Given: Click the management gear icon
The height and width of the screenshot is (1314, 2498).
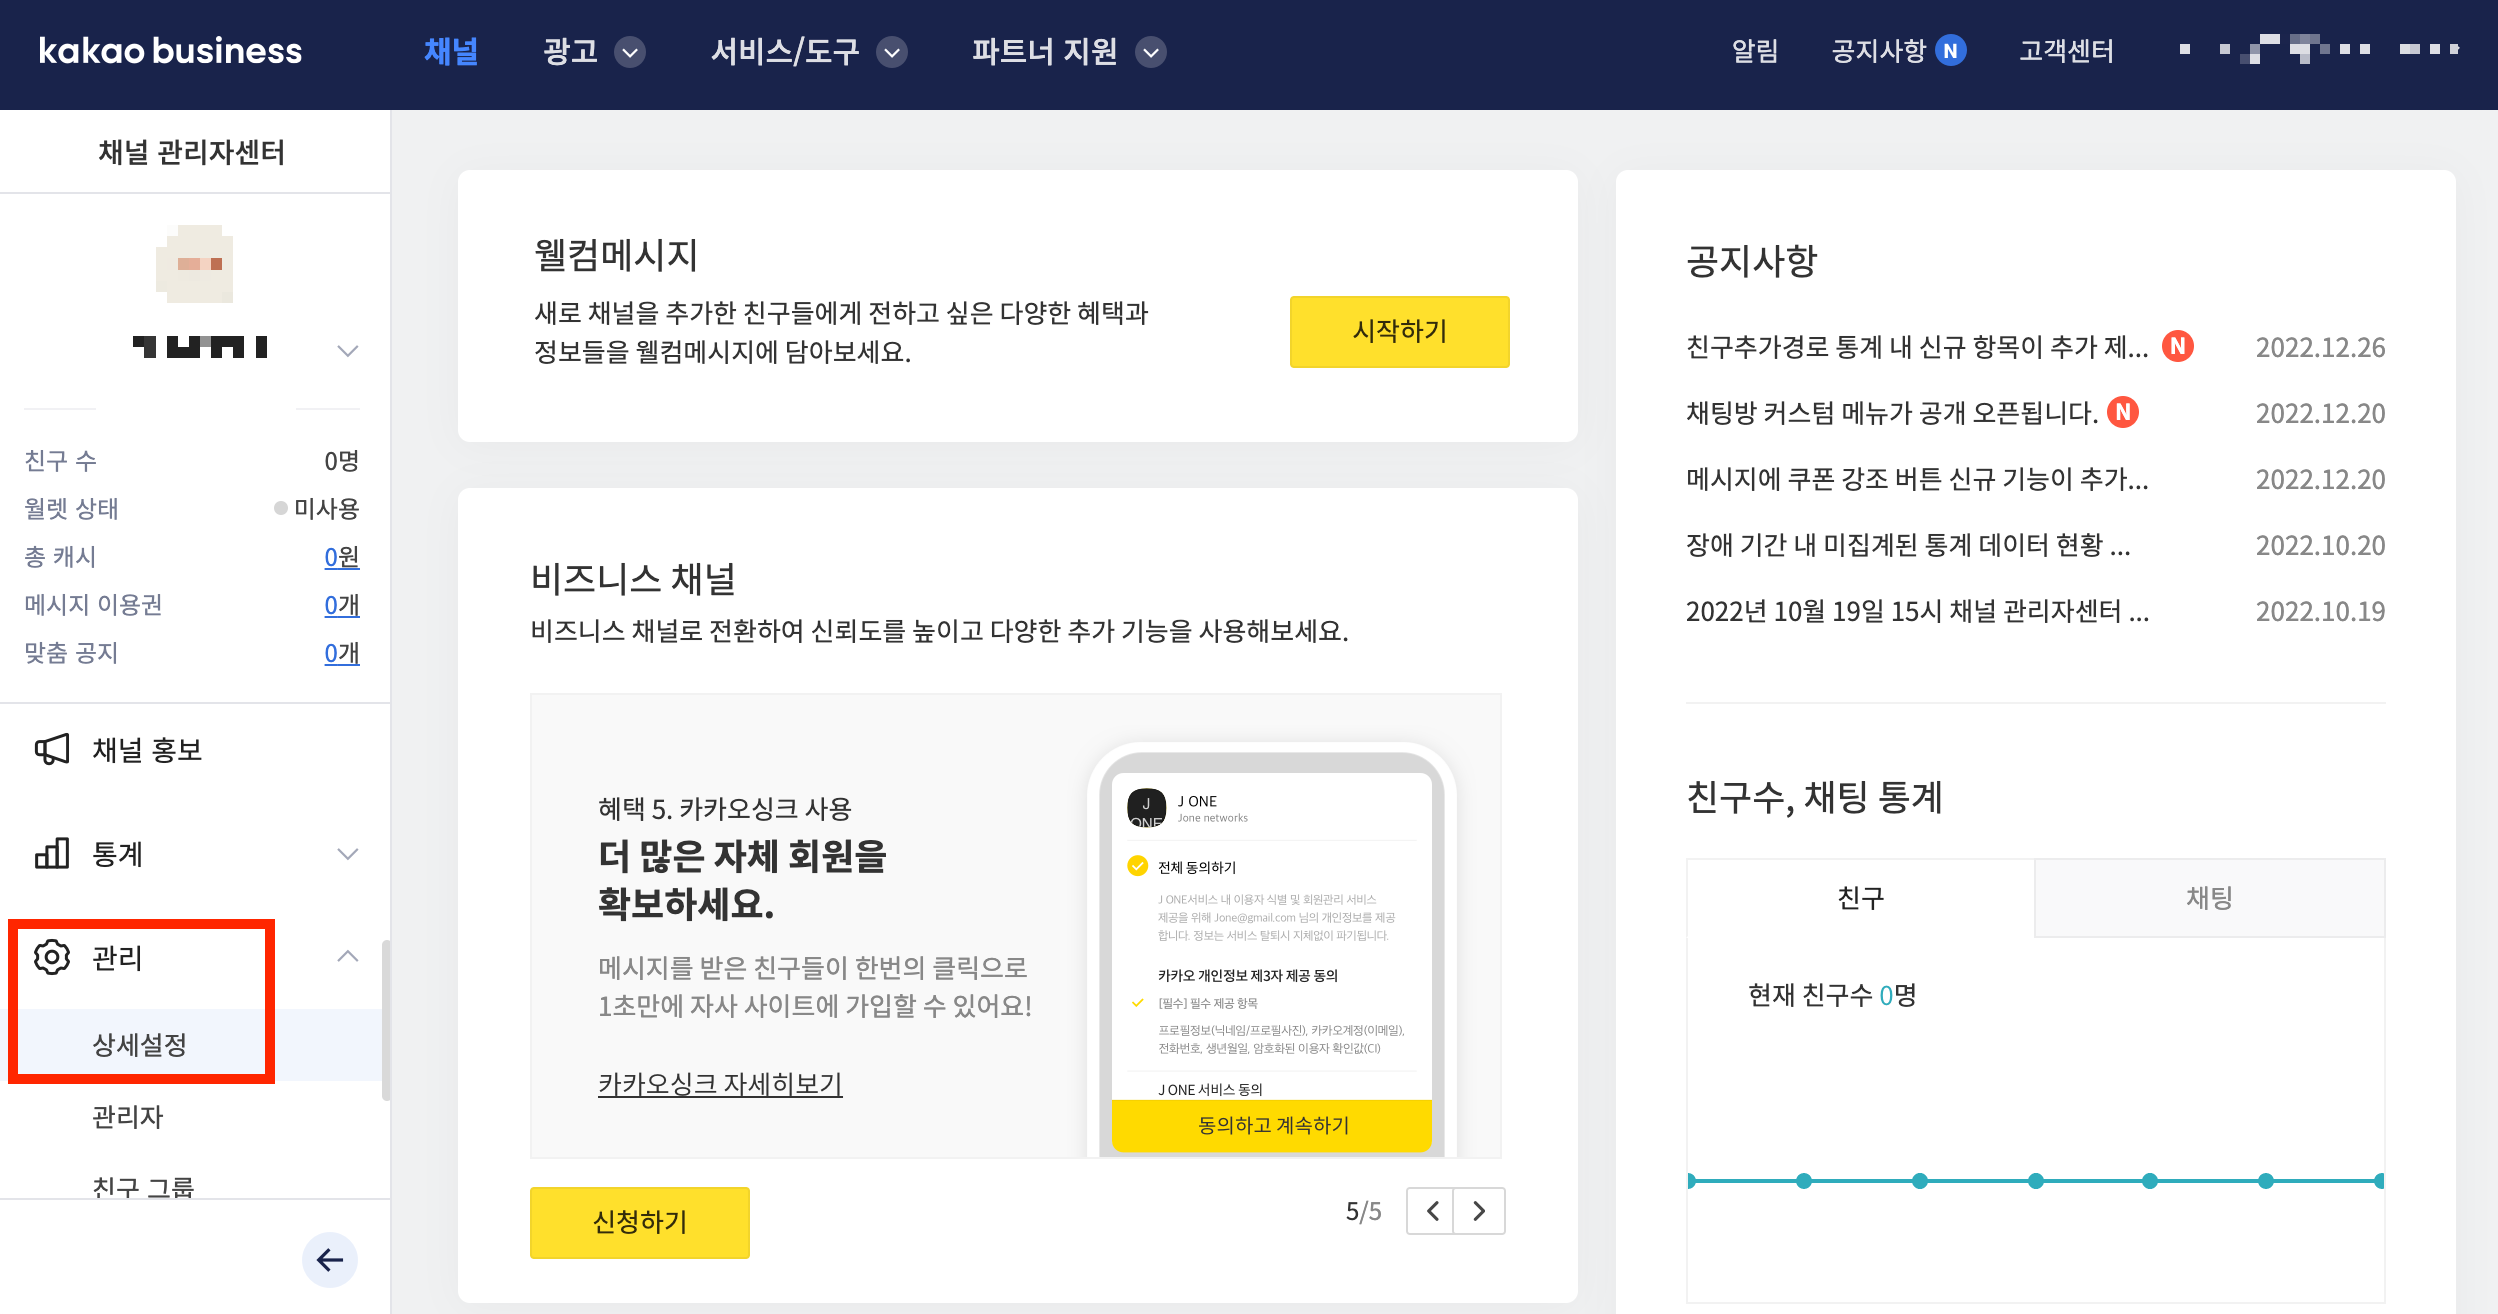Looking at the screenshot, I should 52,957.
